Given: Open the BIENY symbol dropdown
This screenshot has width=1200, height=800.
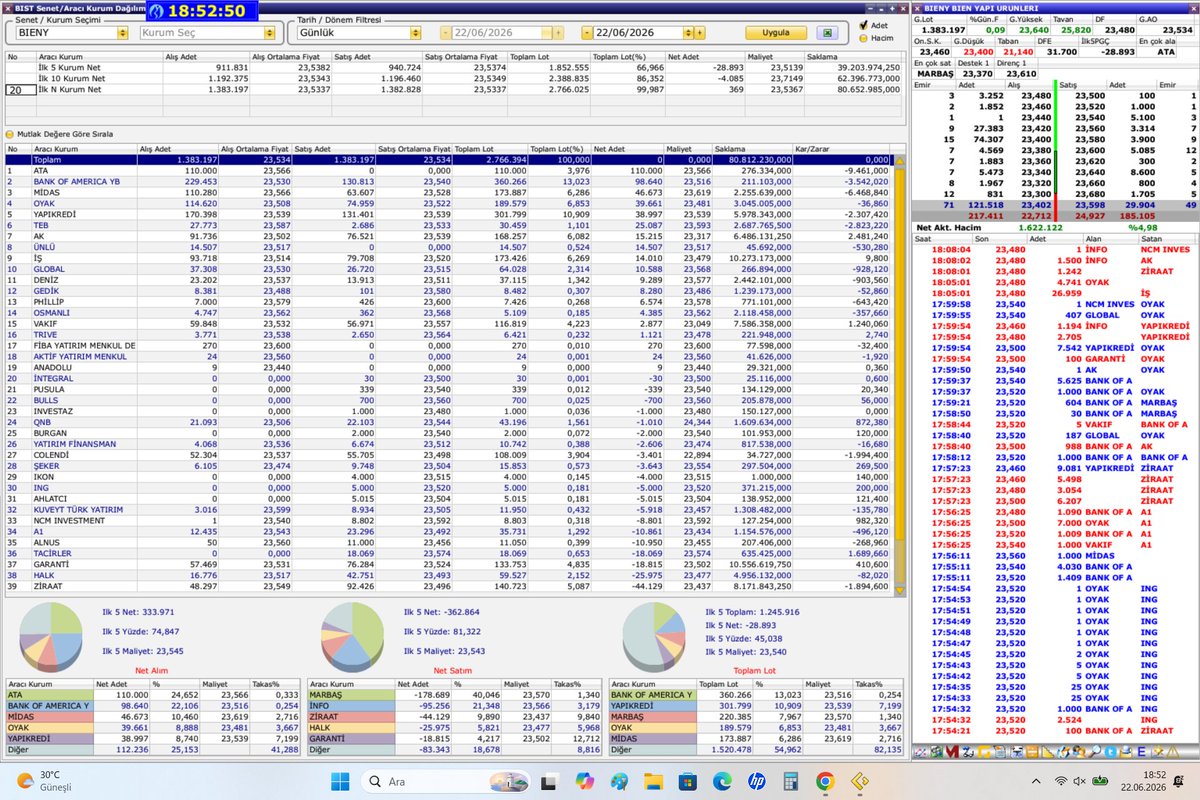Looking at the screenshot, I should coord(123,33).
